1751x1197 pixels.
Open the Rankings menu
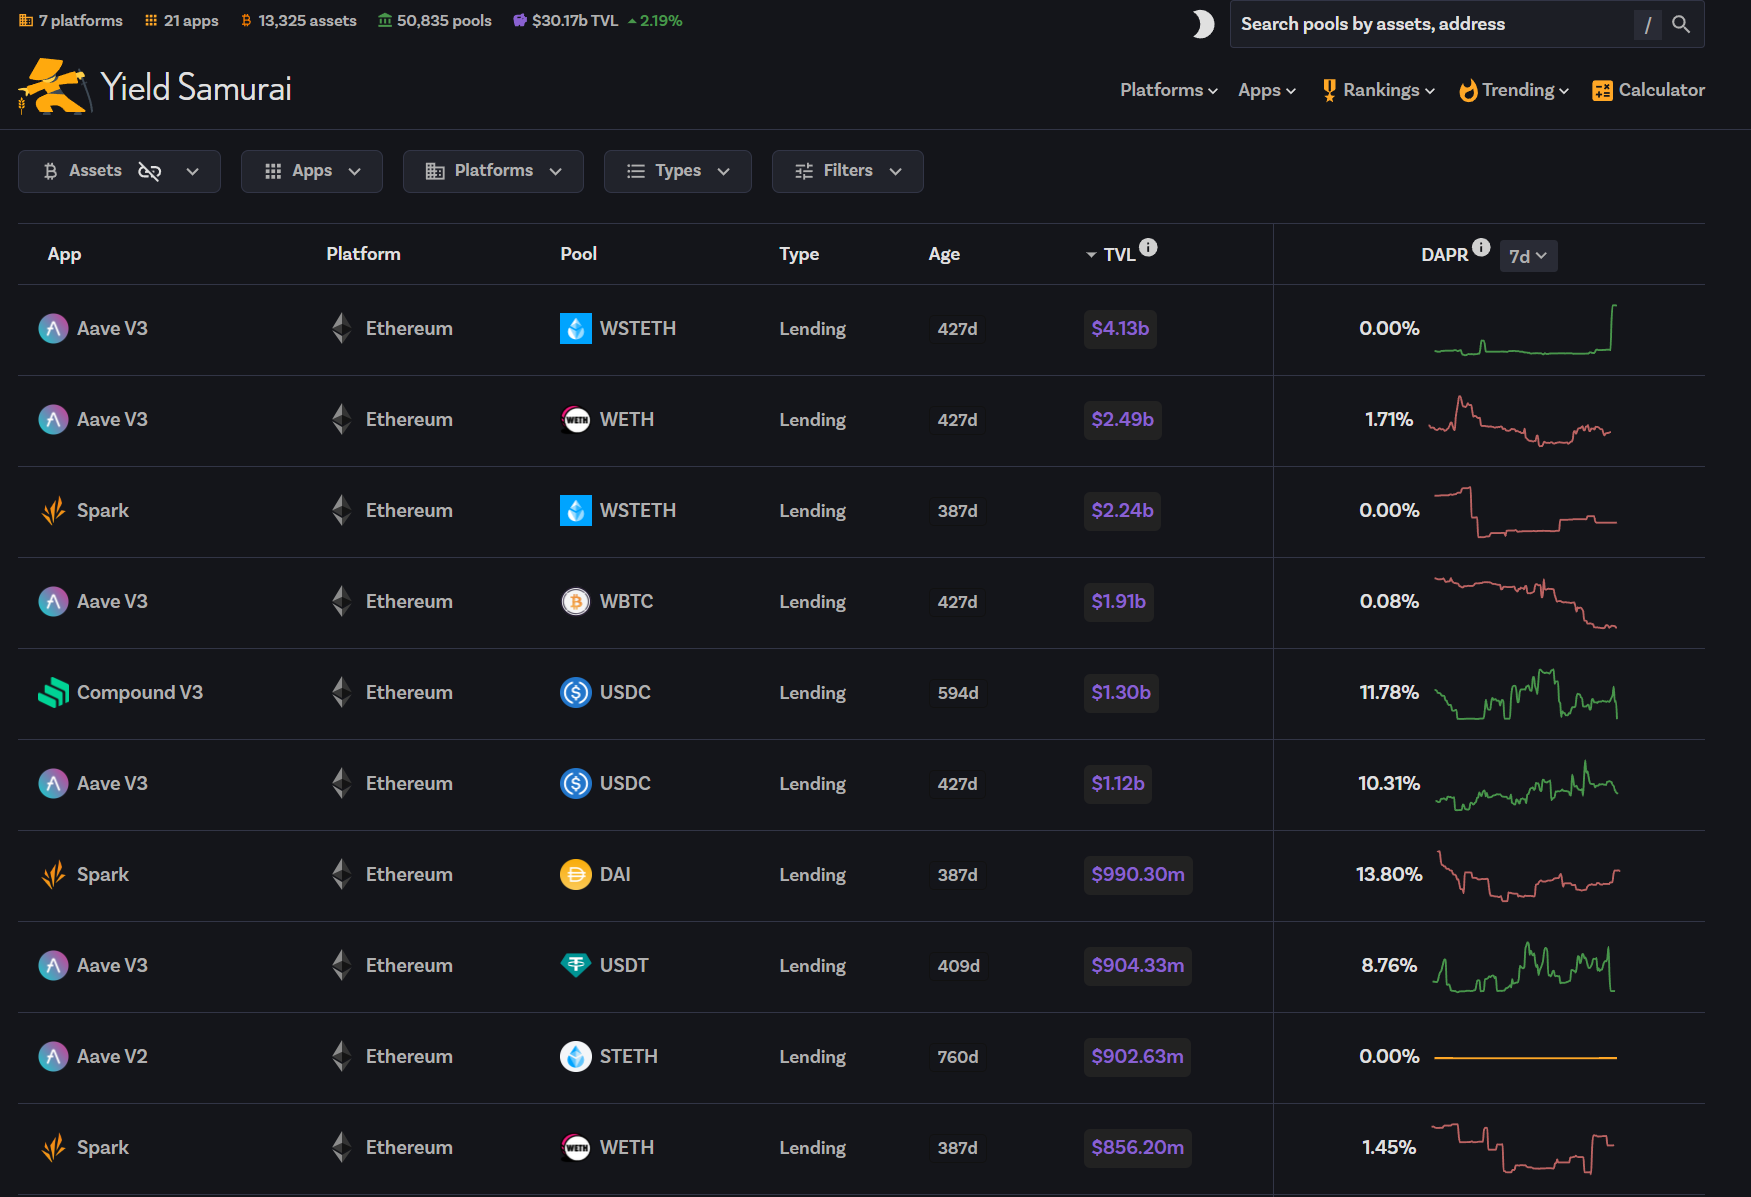pos(1378,90)
